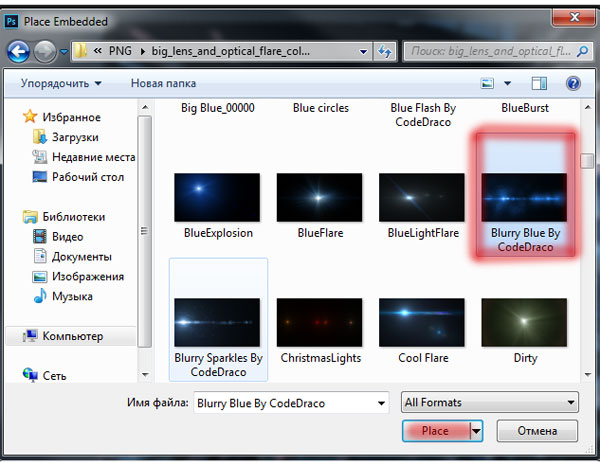
Task: Click Blue Flash By CodeDraco file name
Action: point(423,115)
